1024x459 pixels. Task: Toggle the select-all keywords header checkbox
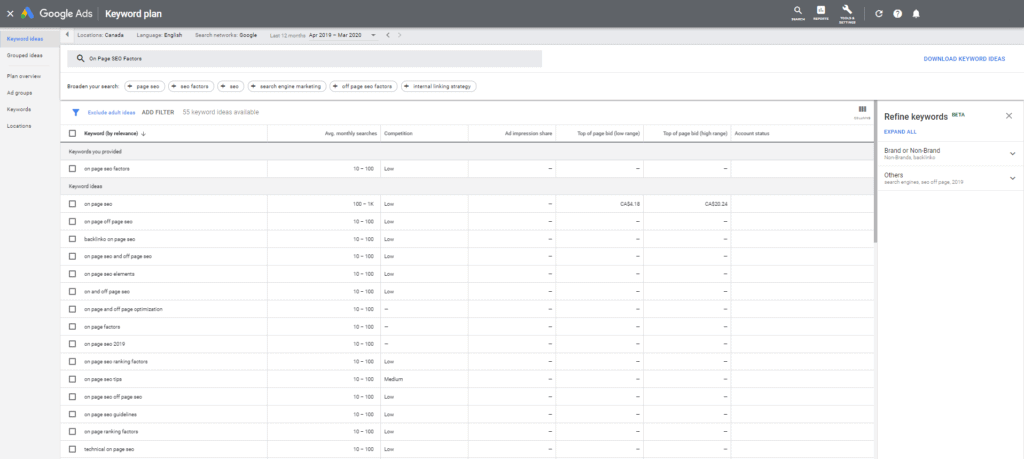(72, 134)
